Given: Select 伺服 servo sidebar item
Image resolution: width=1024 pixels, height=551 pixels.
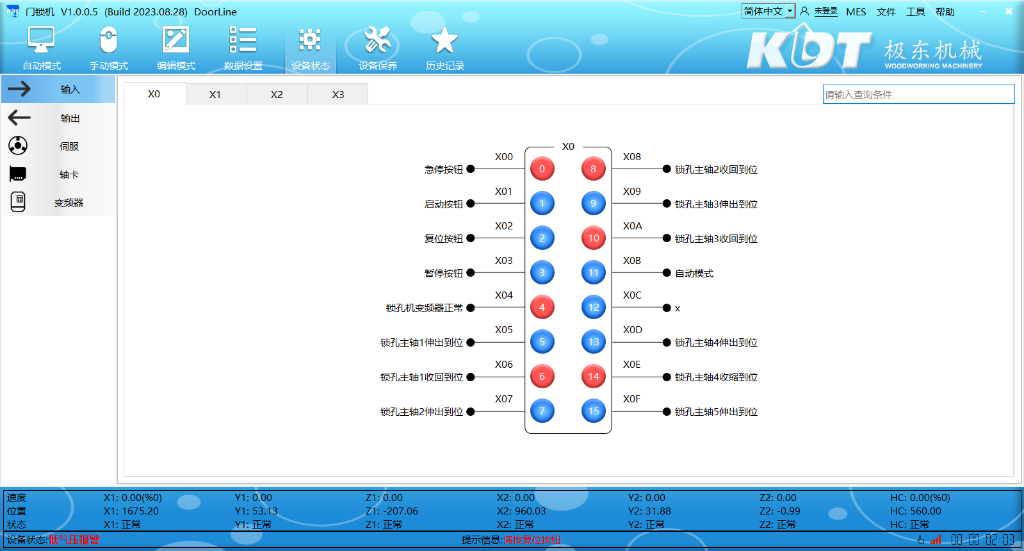Looking at the screenshot, I should coord(58,146).
